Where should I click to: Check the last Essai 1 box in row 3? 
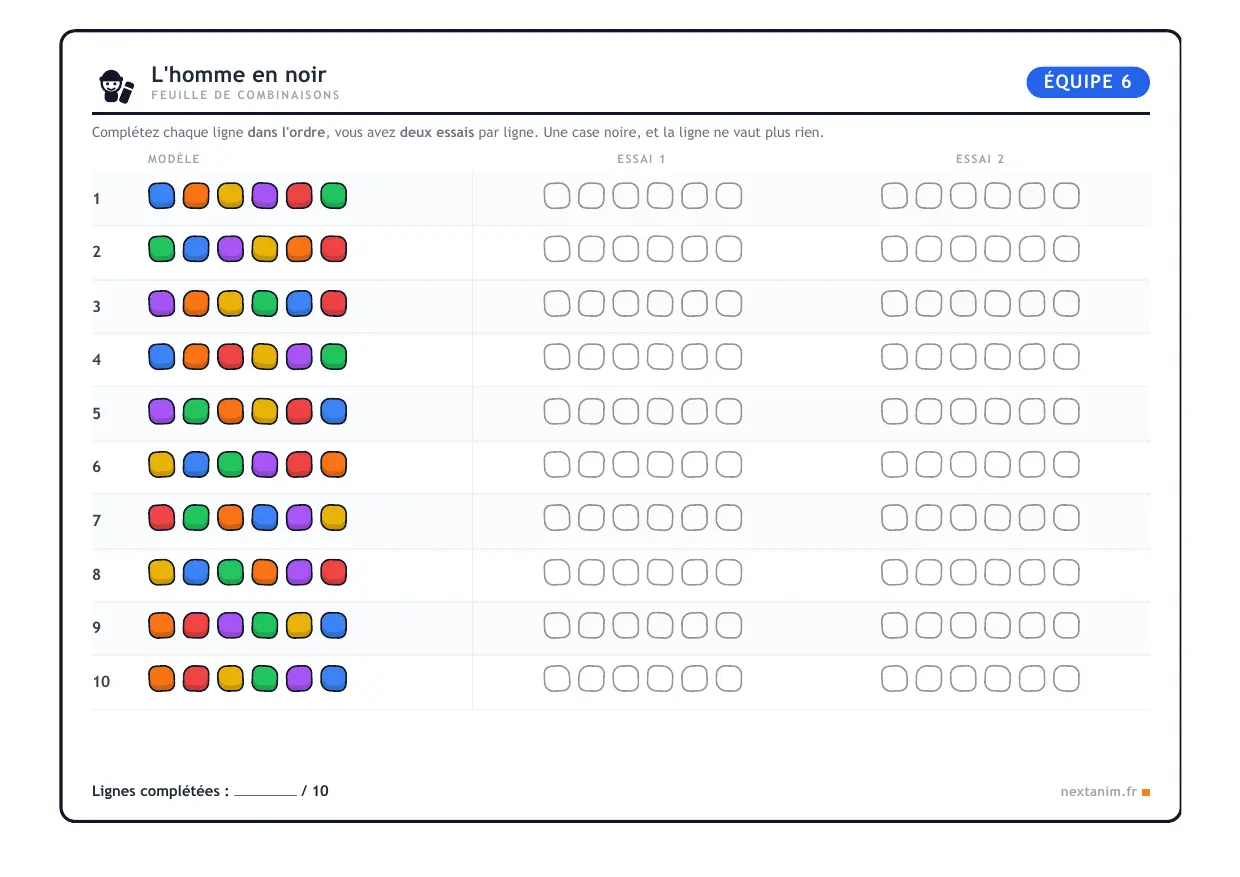point(729,303)
